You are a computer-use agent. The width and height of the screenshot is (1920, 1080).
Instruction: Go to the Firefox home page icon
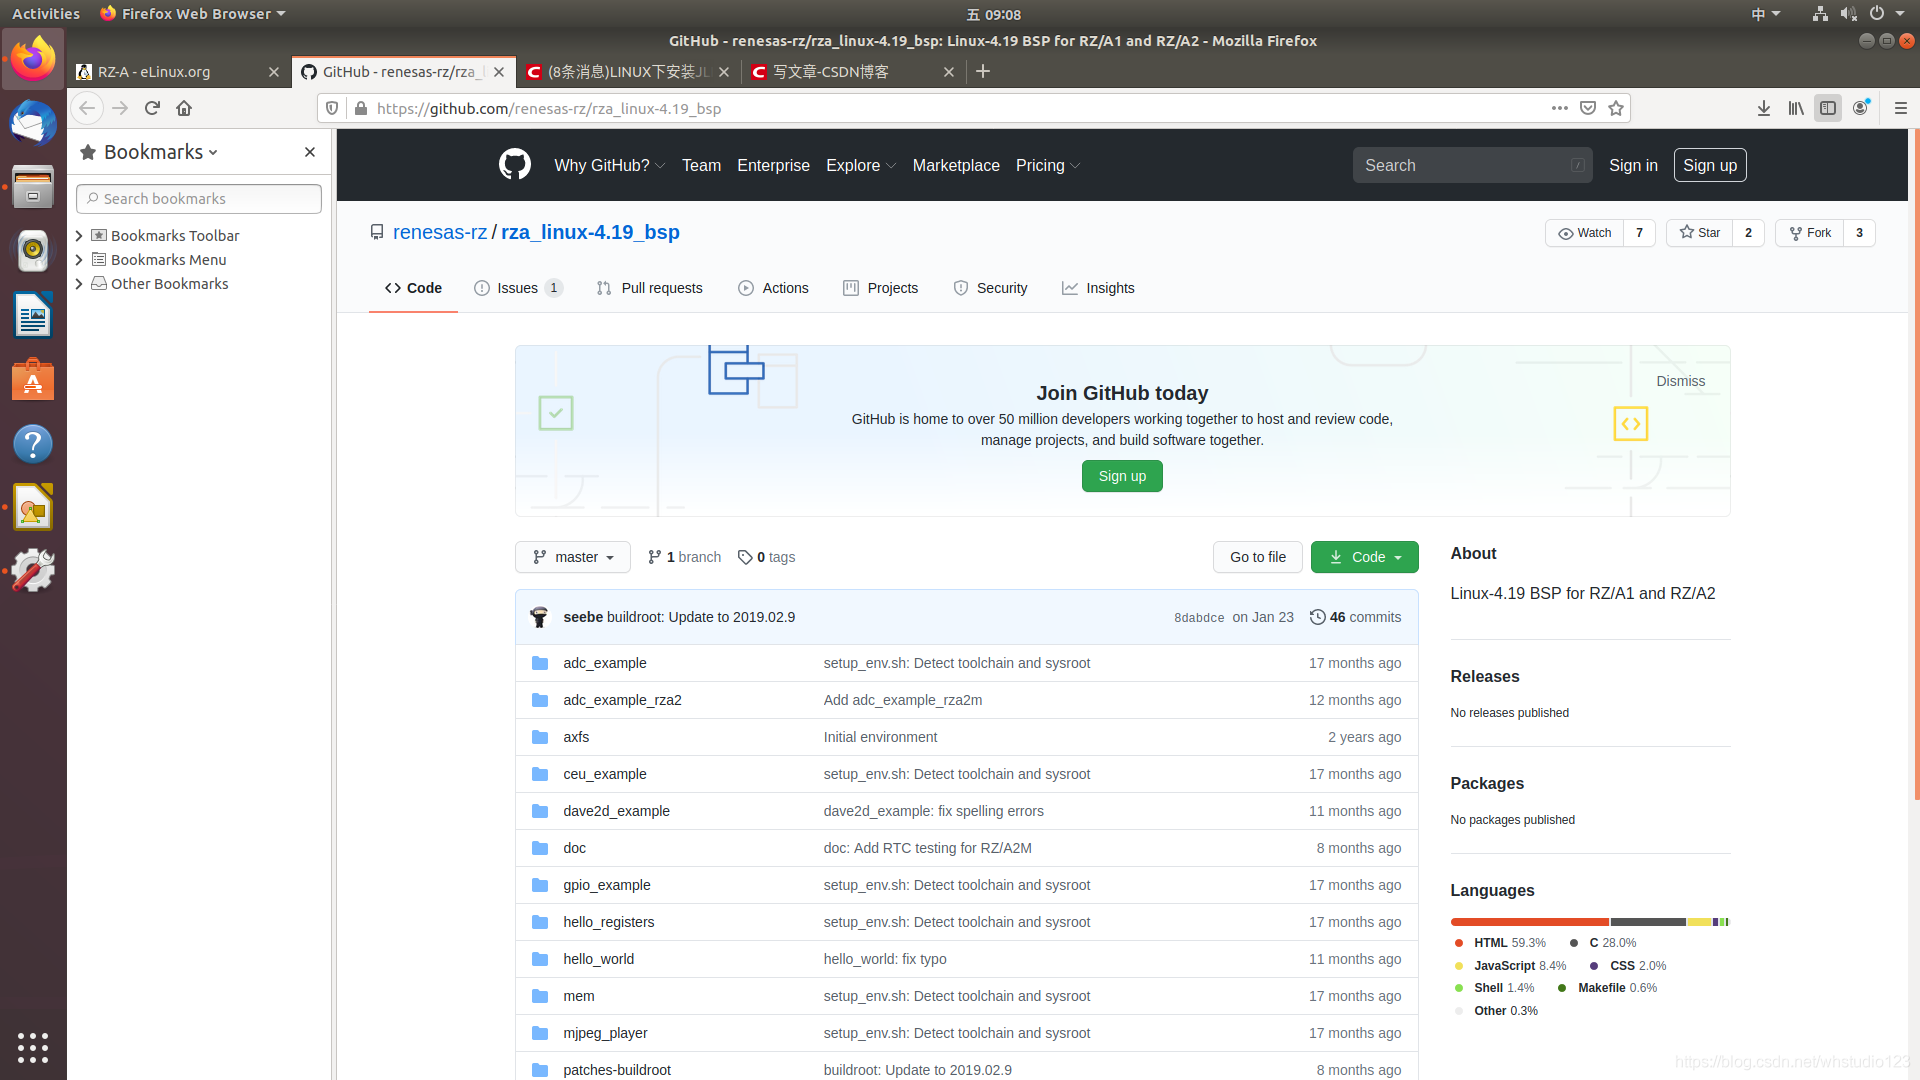click(x=184, y=108)
